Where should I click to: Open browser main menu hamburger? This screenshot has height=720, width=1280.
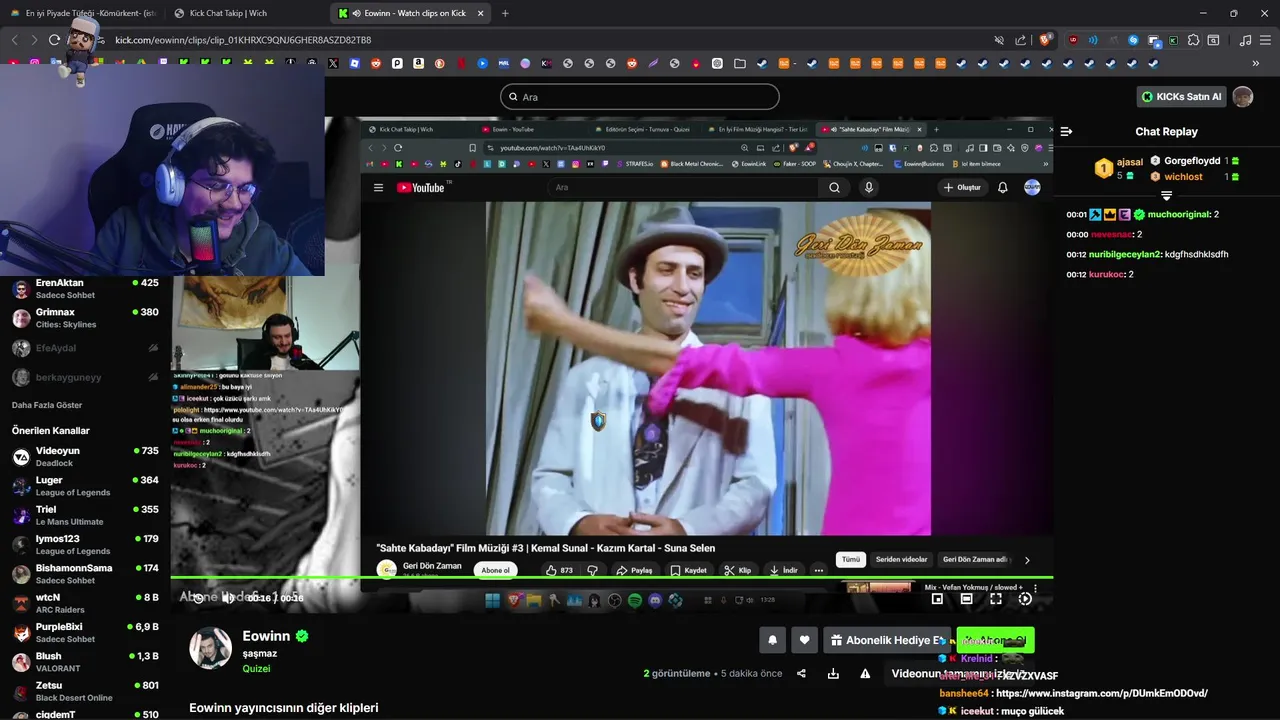1266,40
